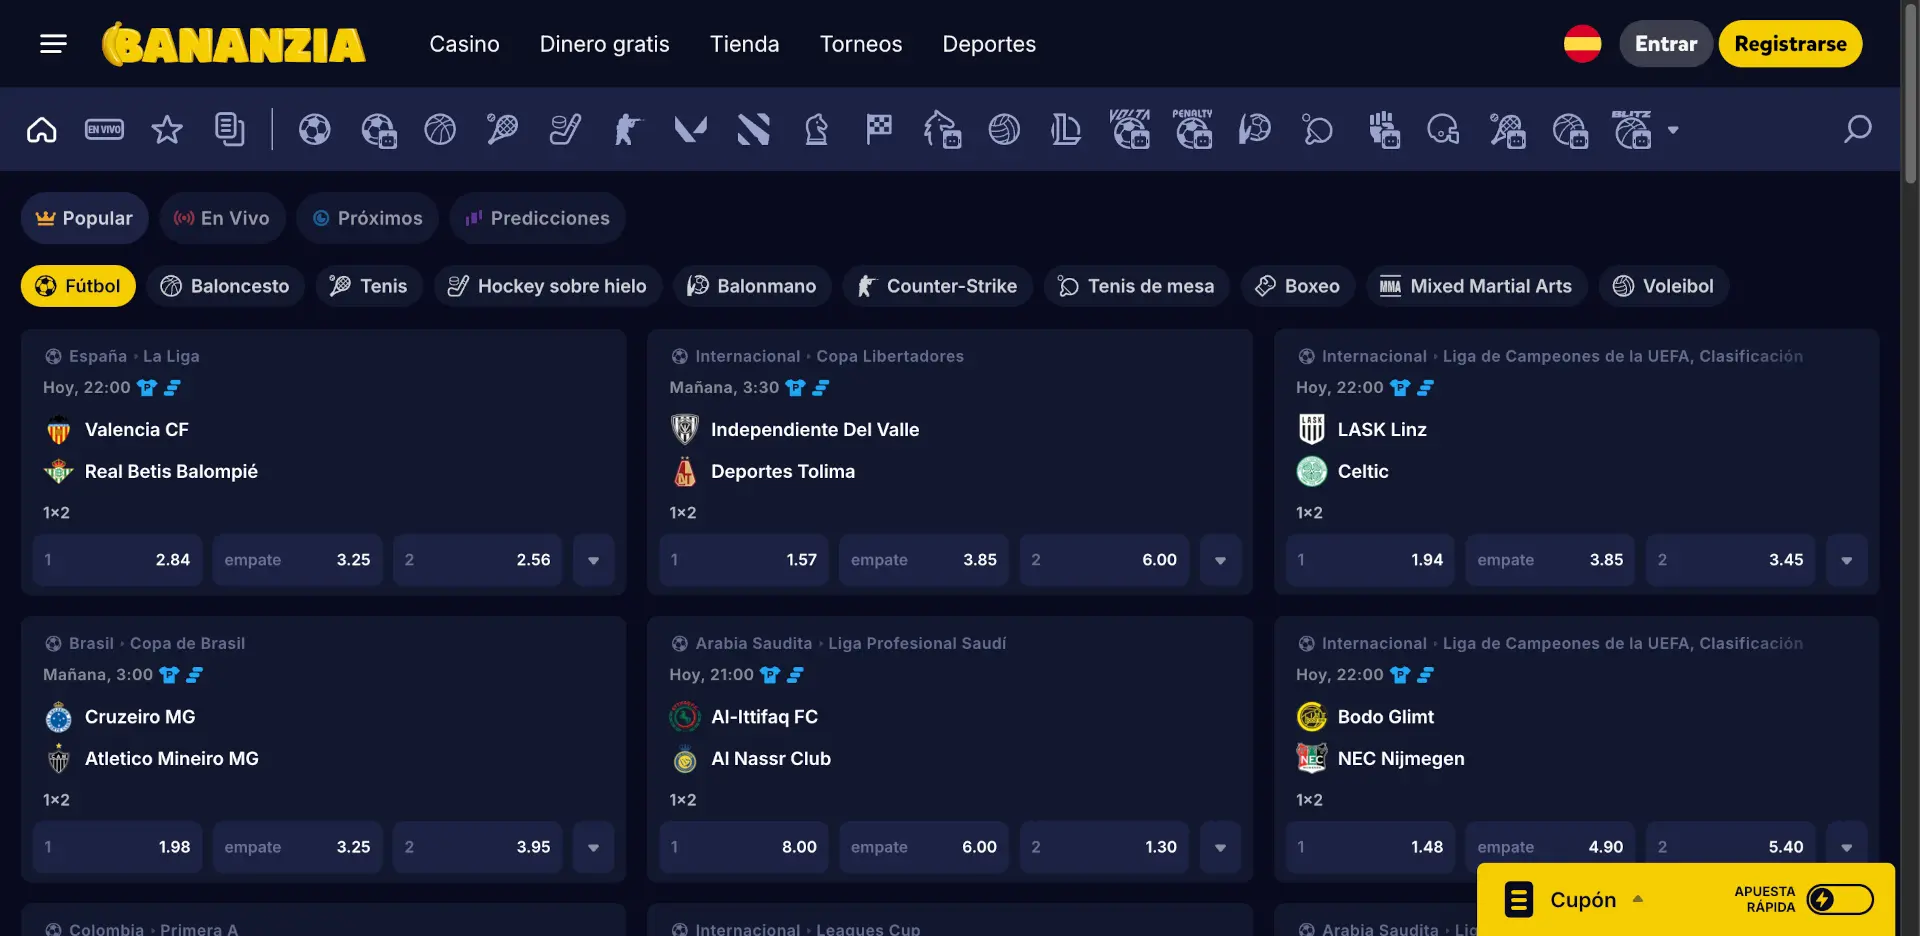
Task: Select the basketball icon in sports bar
Action: [440, 129]
